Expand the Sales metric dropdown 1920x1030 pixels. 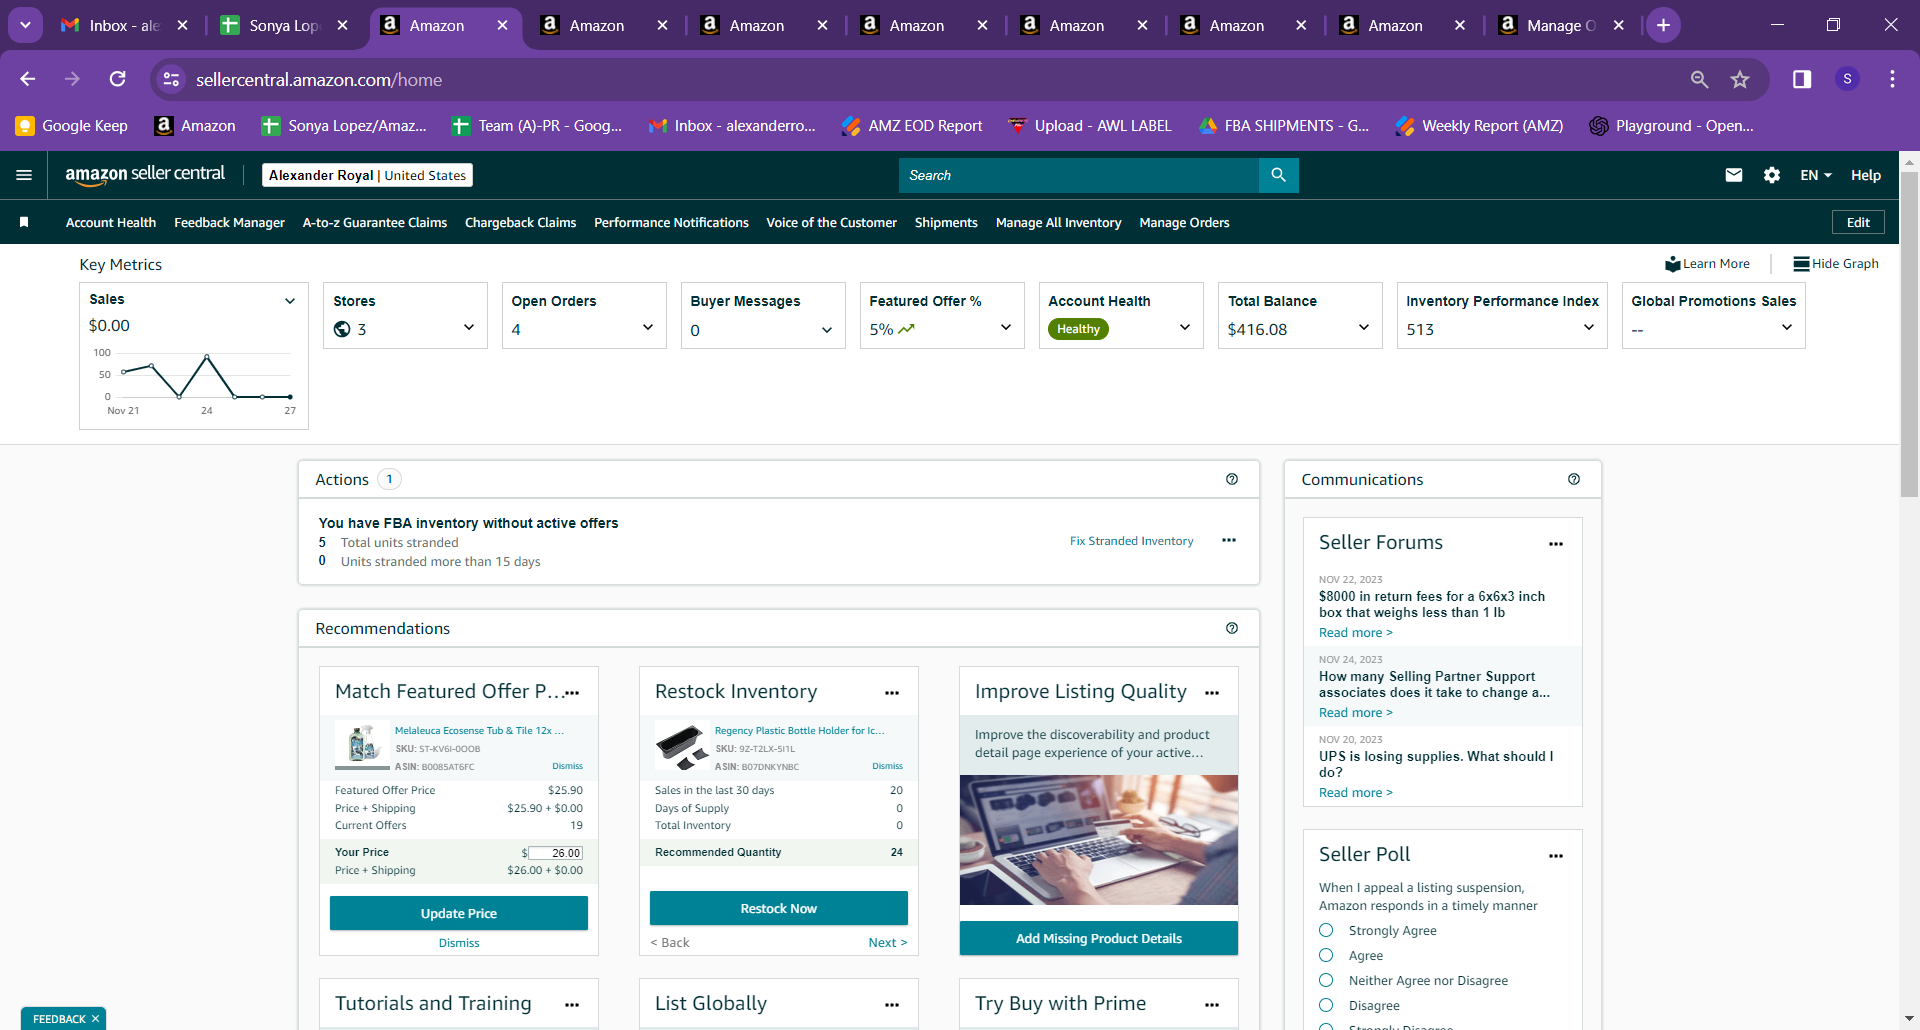point(290,300)
